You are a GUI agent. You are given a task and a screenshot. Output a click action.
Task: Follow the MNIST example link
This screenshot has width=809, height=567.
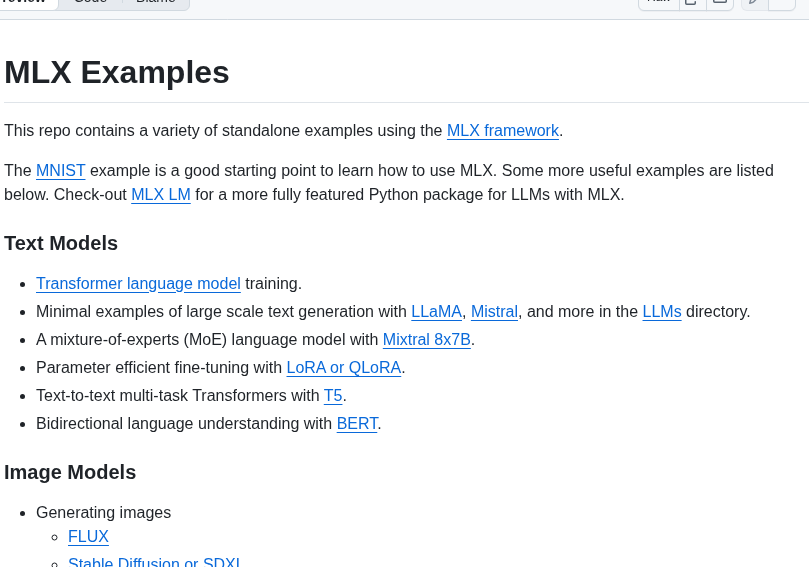point(60,171)
